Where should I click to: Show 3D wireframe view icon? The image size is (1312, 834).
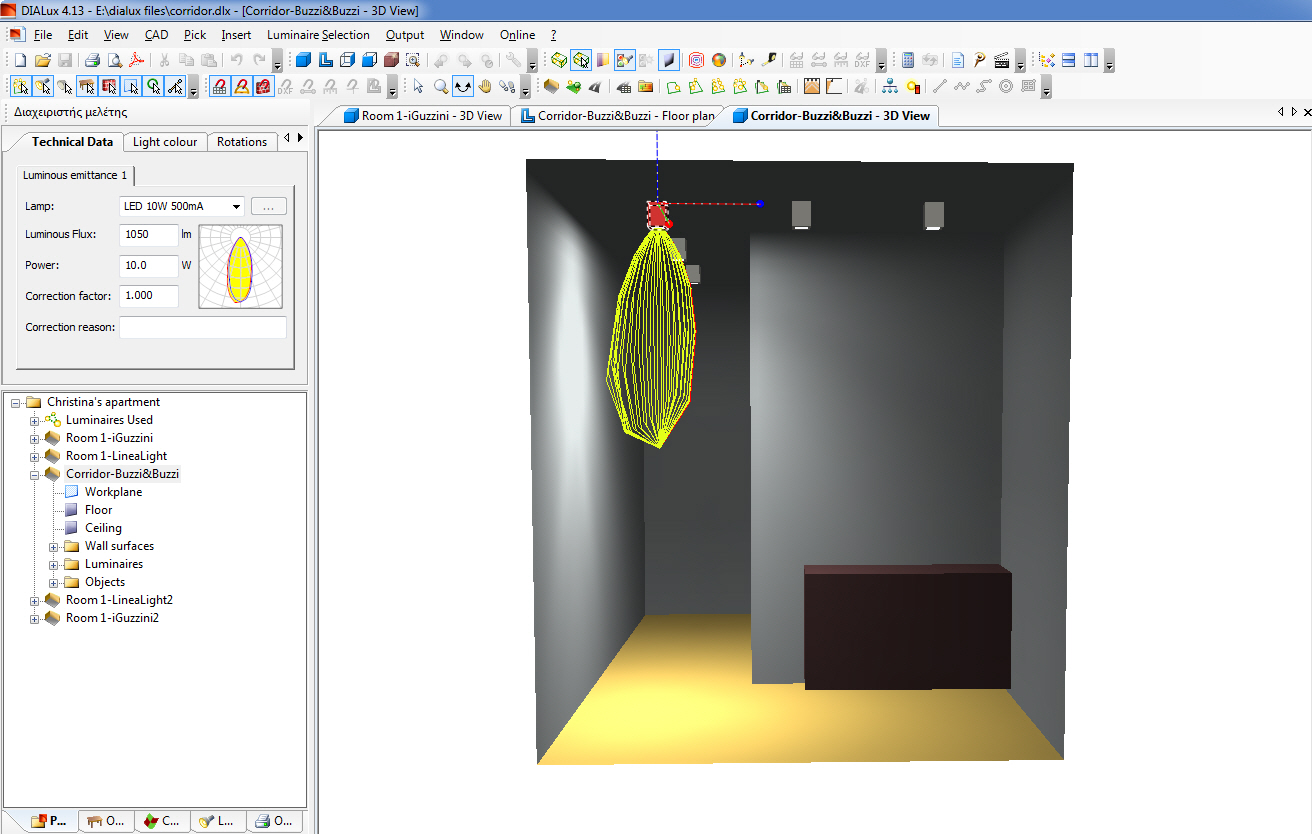tap(347, 60)
